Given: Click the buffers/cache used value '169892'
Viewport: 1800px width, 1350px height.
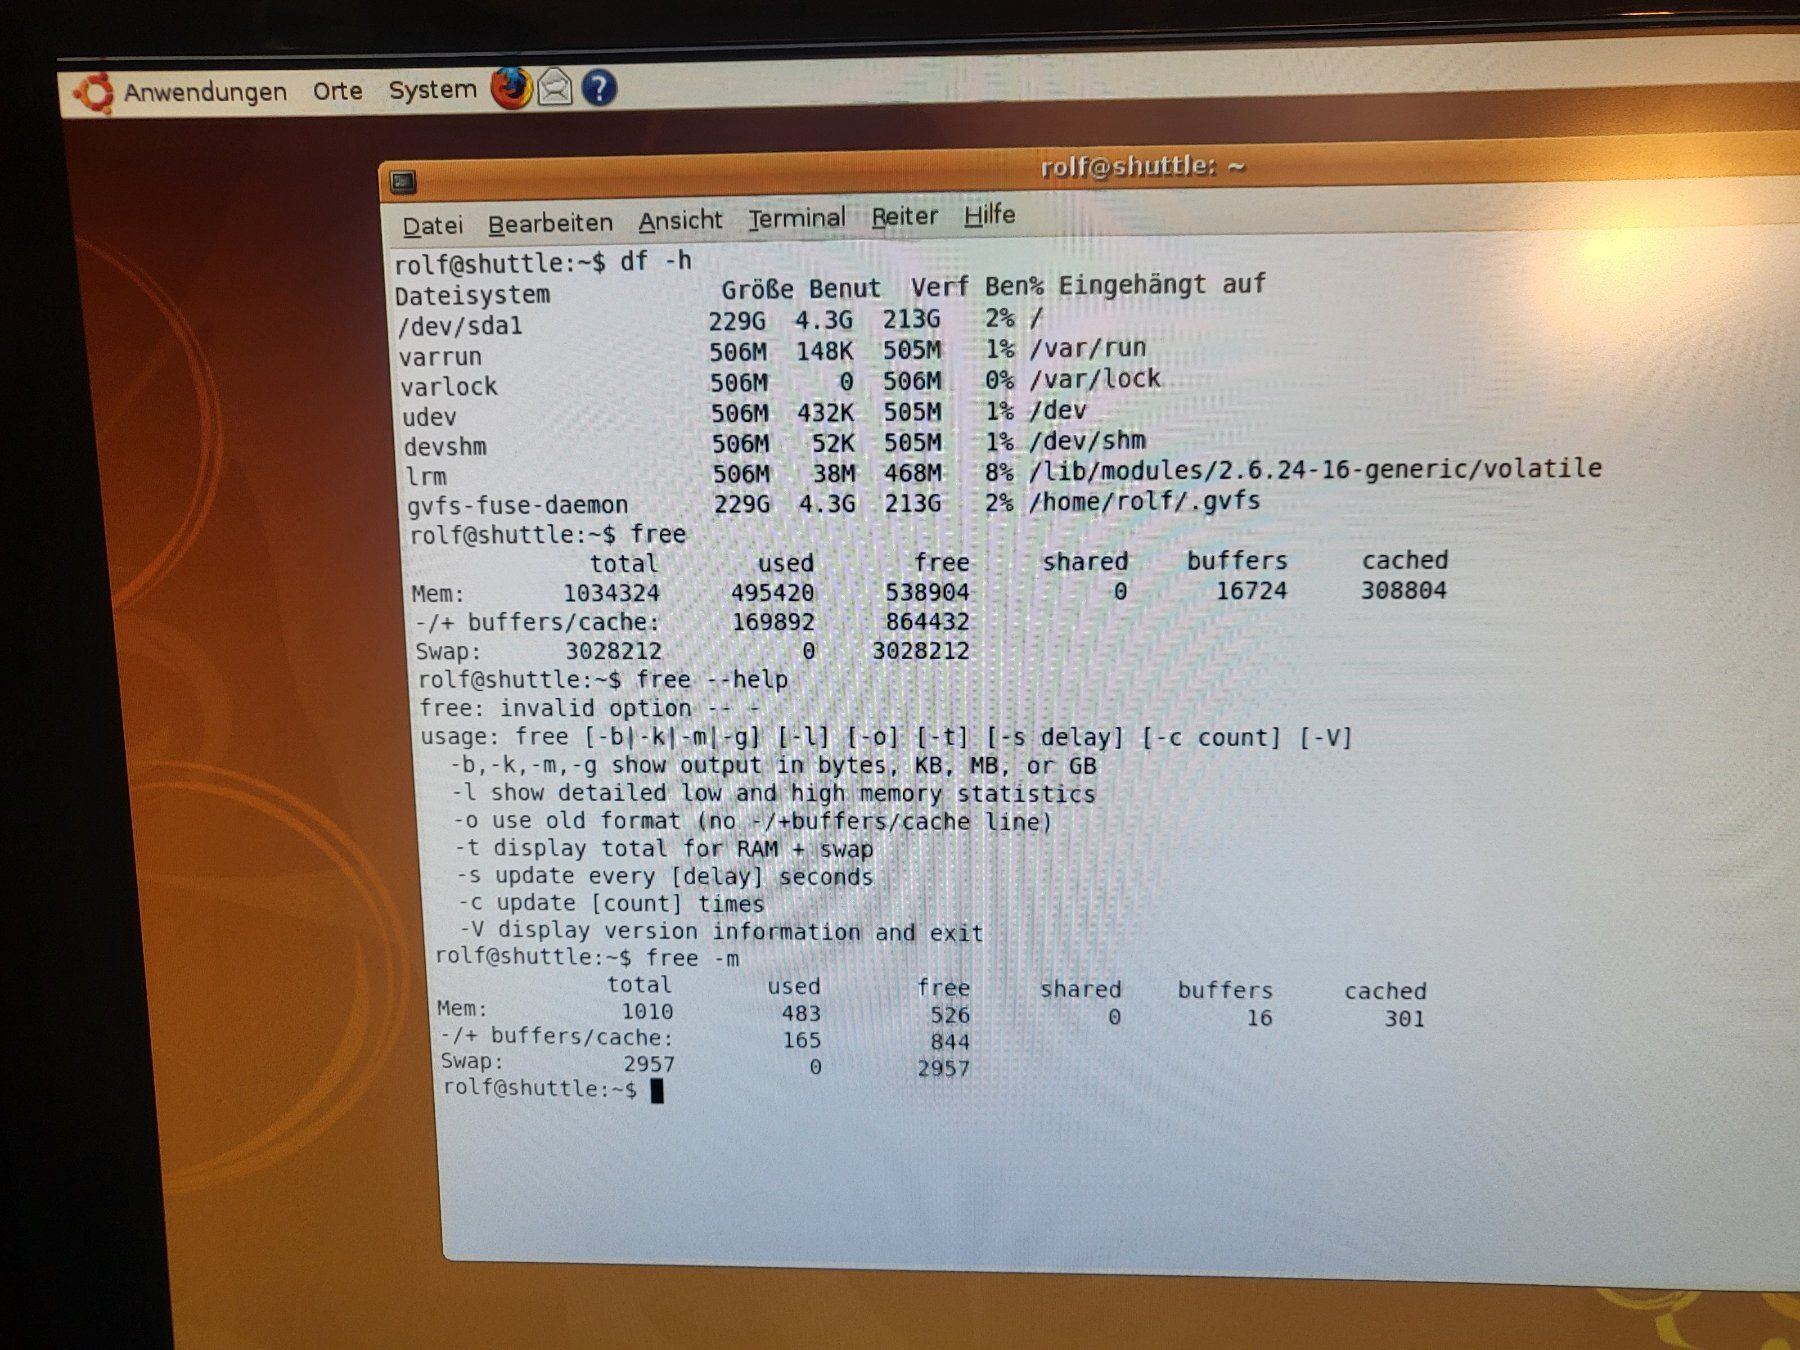Looking at the screenshot, I should click(x=773, y=622).
